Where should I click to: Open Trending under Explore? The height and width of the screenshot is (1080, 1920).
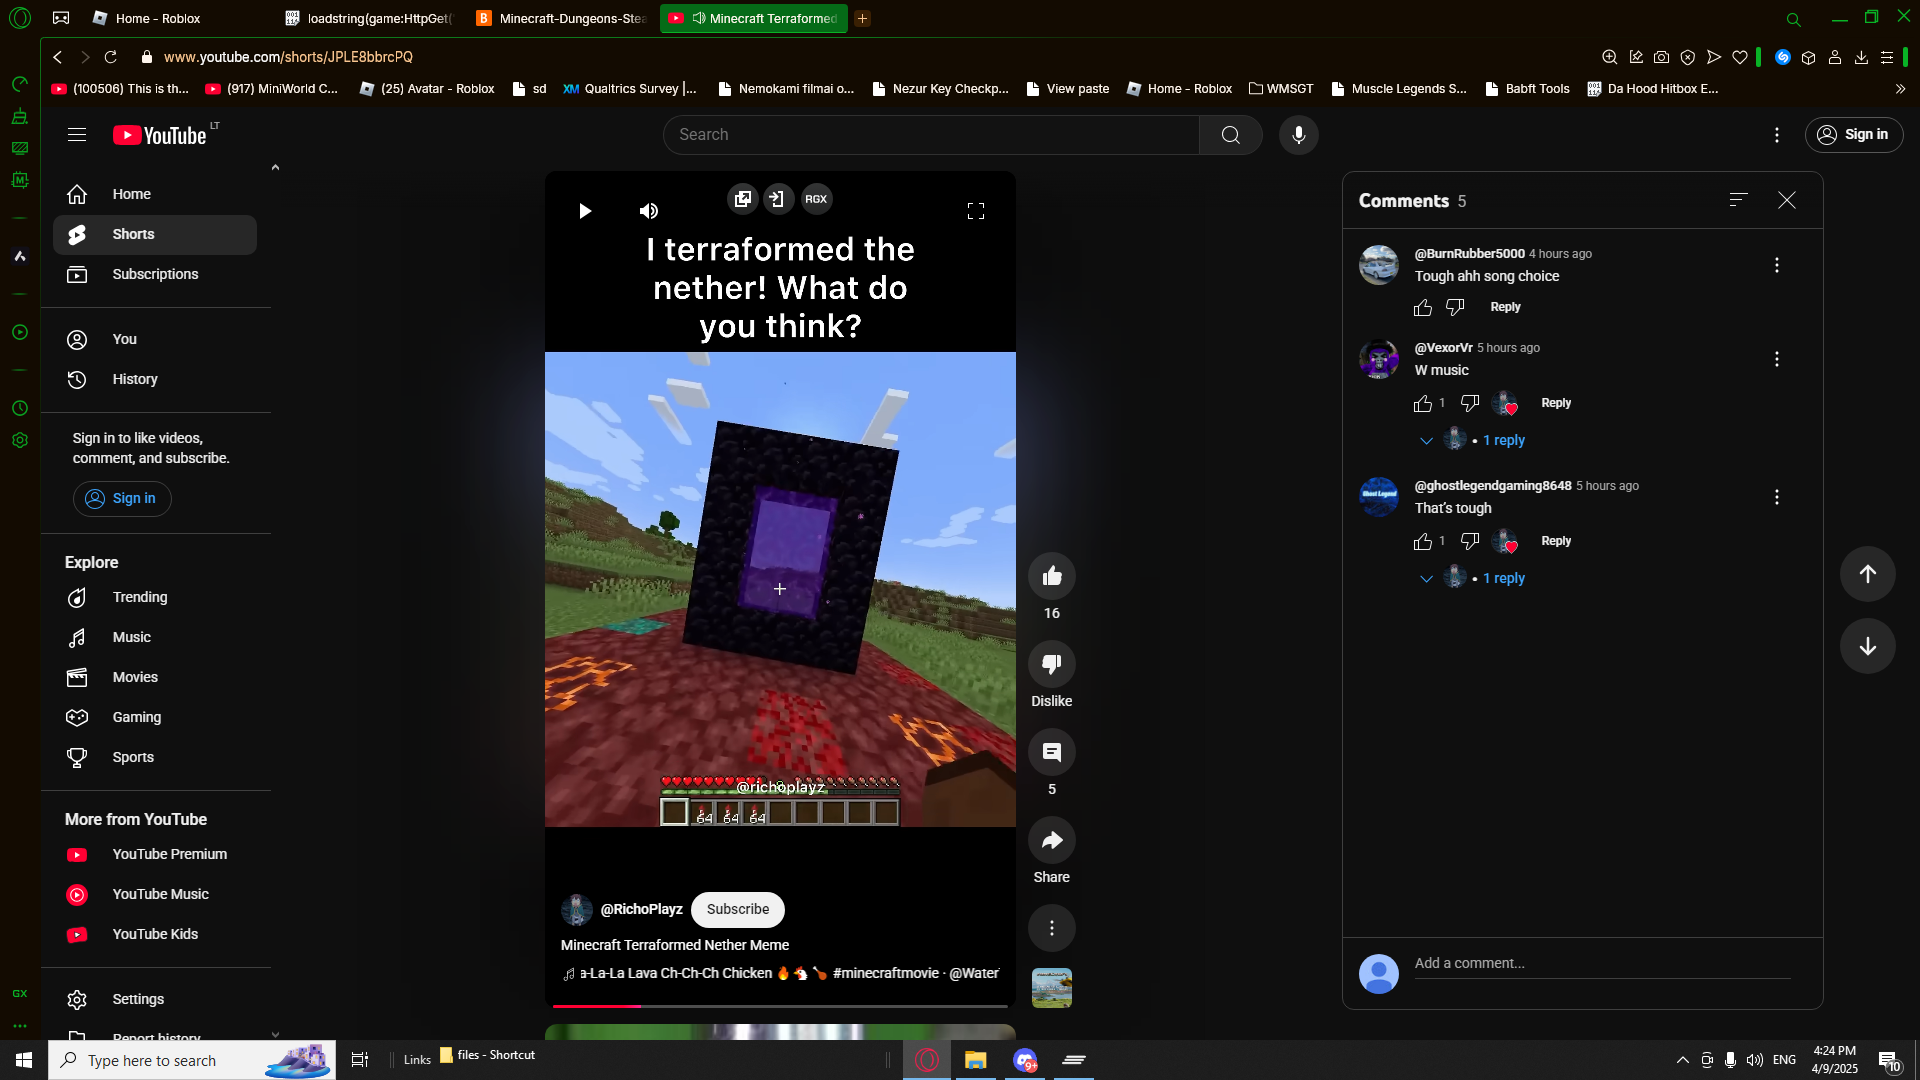point(155,598)
